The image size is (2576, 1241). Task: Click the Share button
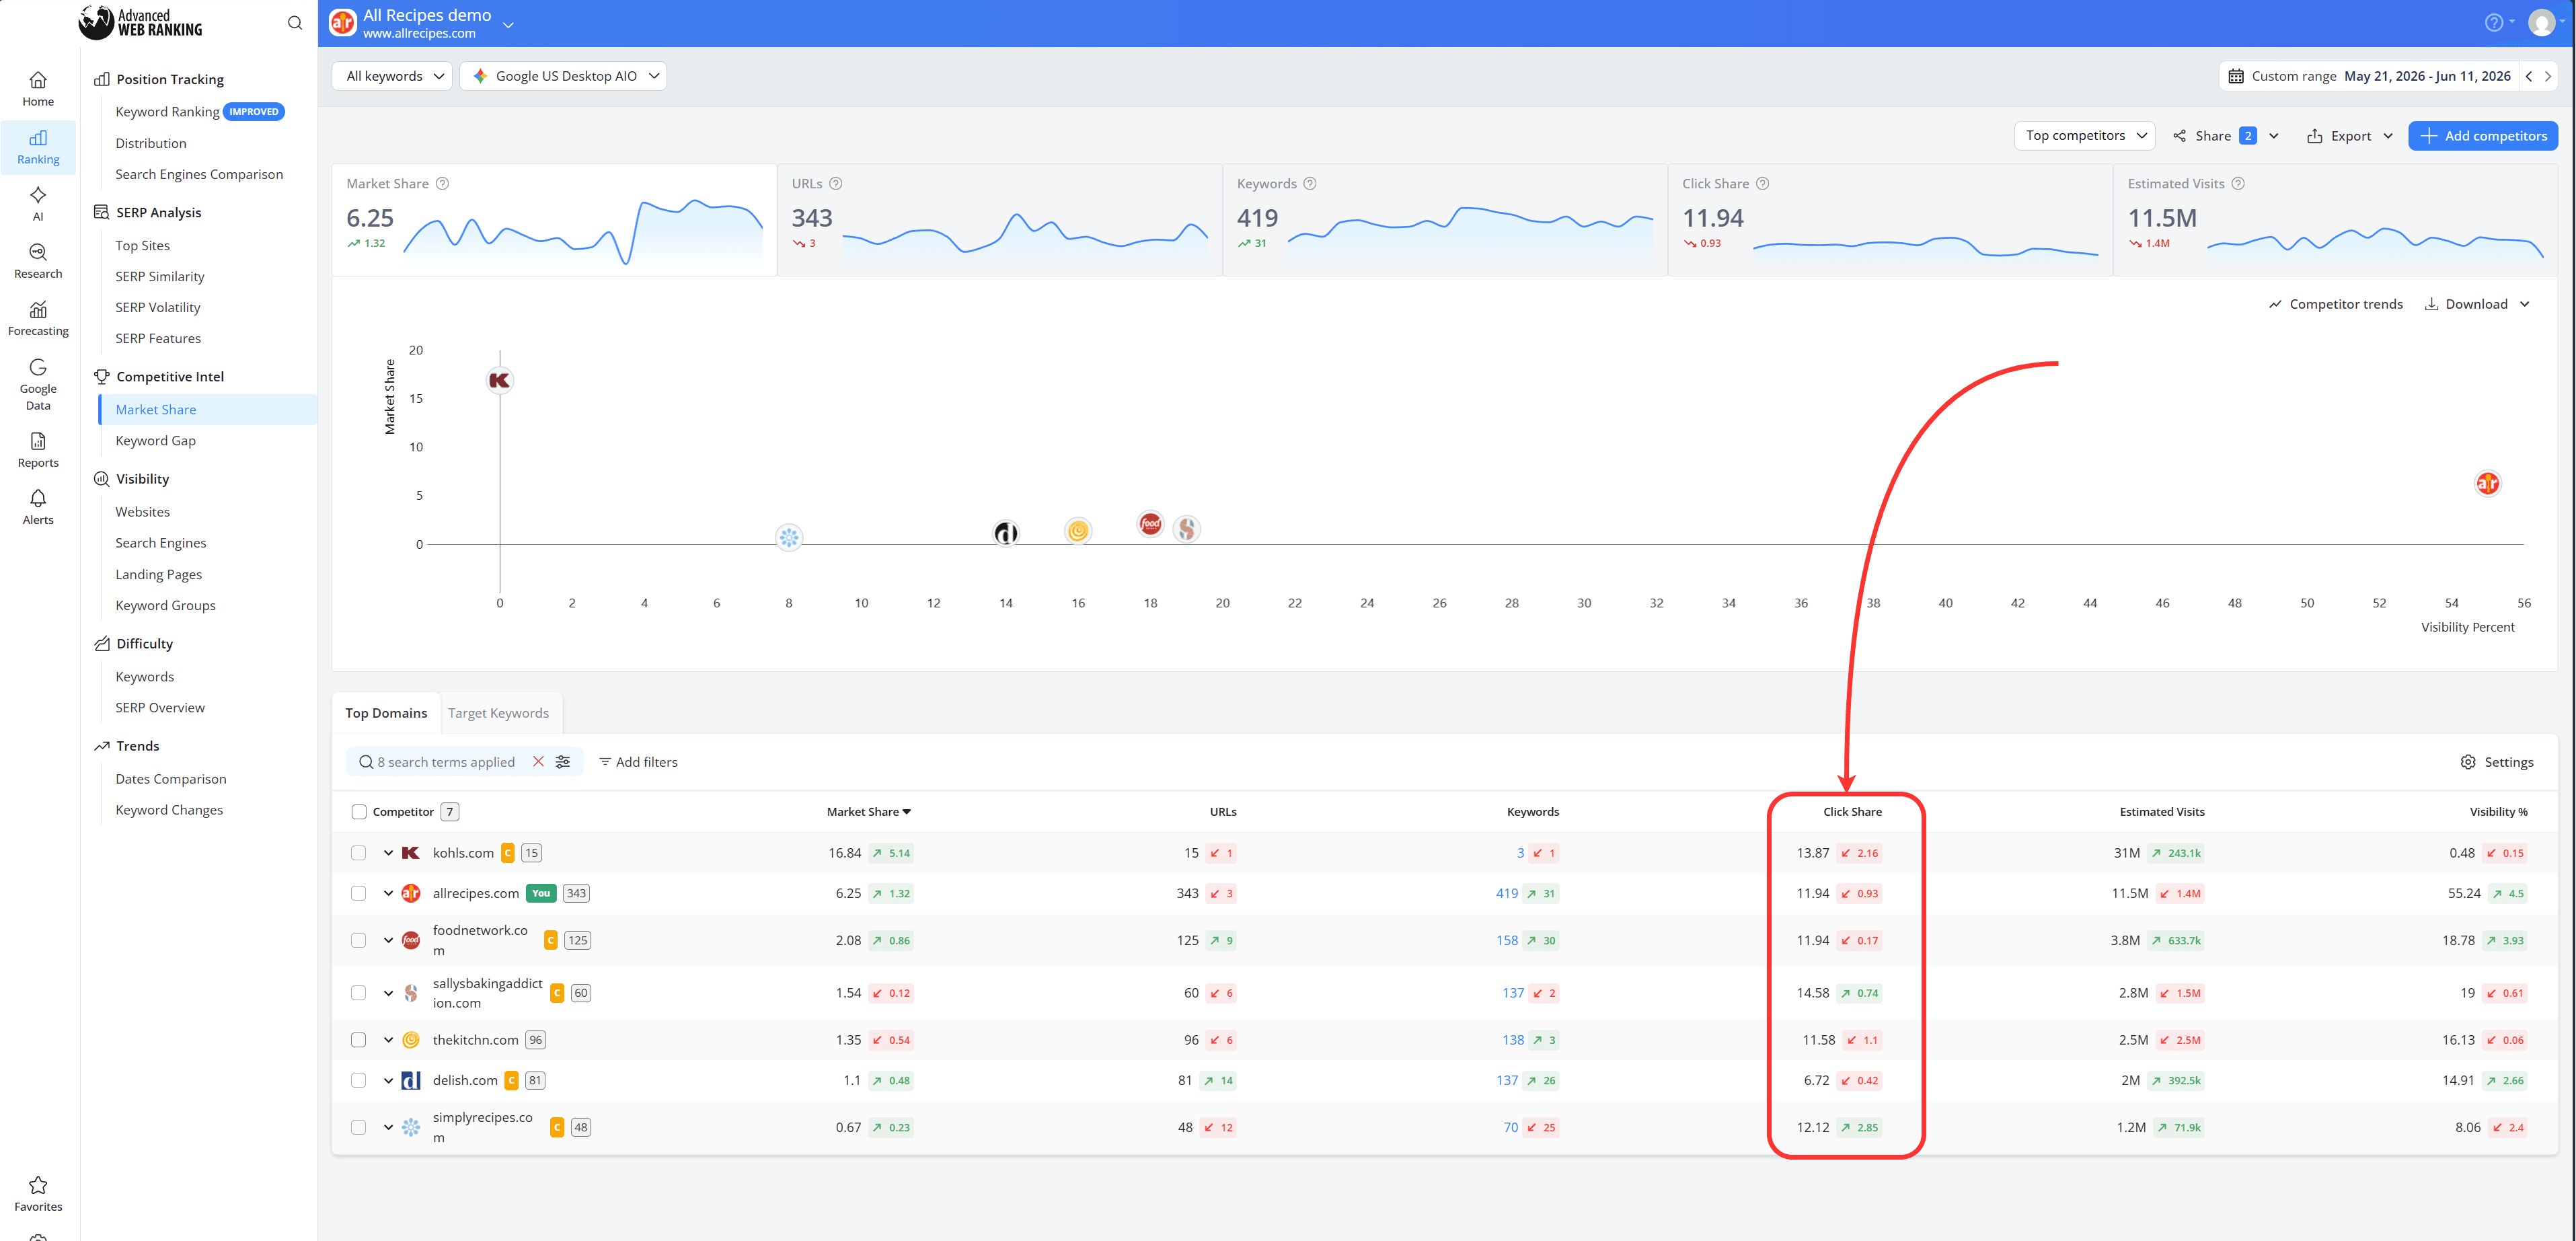pyautogui.click(x=2213, y=136)
